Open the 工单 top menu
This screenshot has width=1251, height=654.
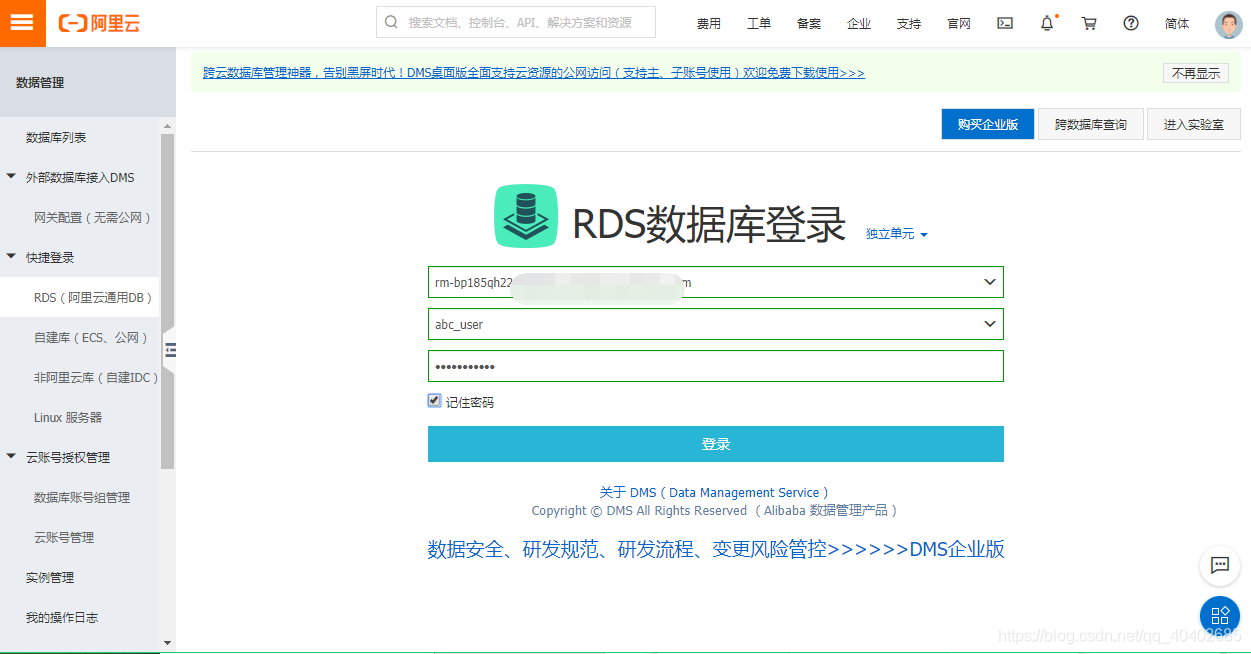(x=759, y=23)
